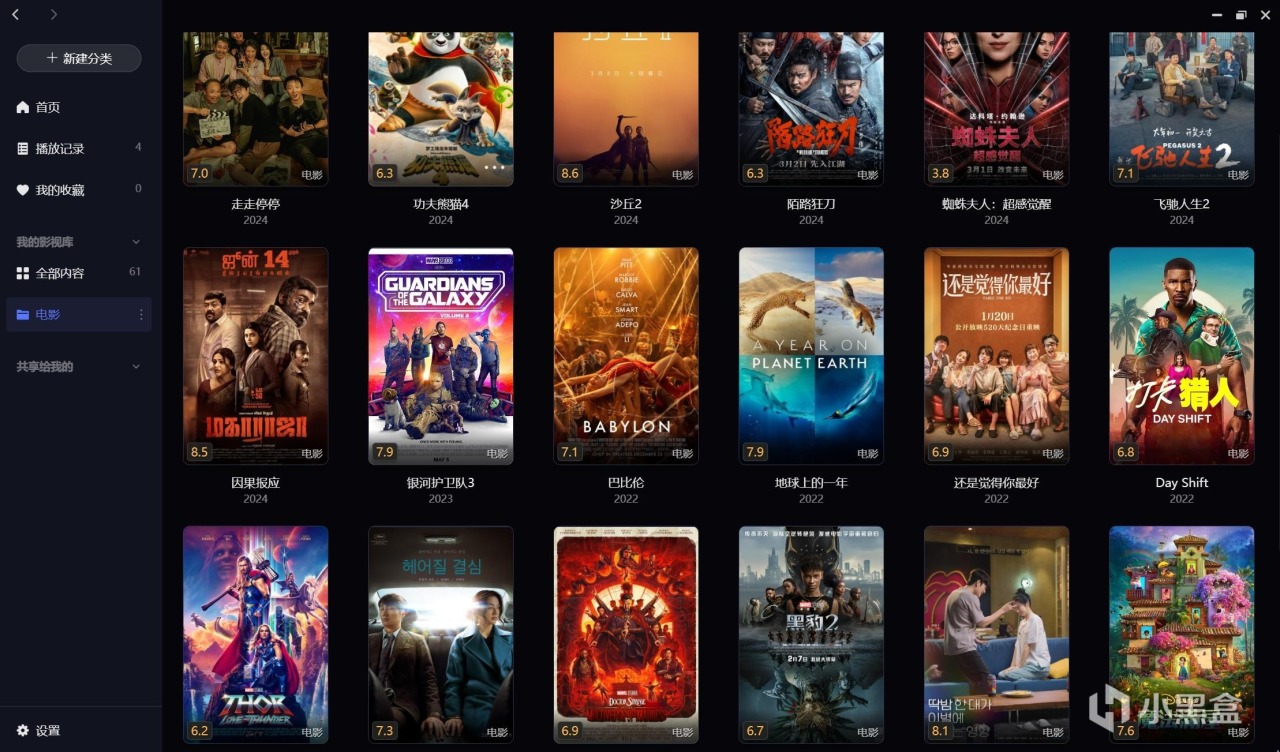Image resolution: width=1280 pixels, height=752 pixels.
Task: Open the three-dot menu beside 电影
Action: (141, 314)
